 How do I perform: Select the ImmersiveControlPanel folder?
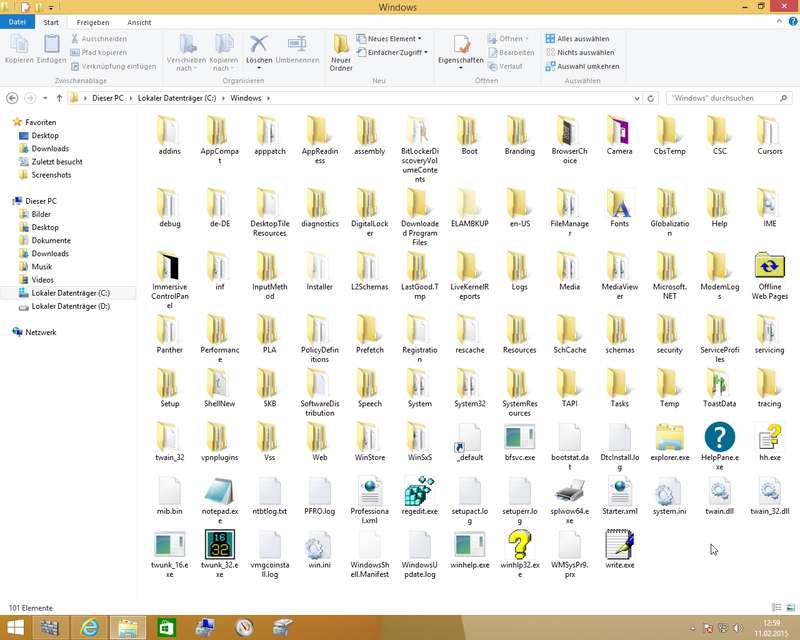click(x=169, y=280)
